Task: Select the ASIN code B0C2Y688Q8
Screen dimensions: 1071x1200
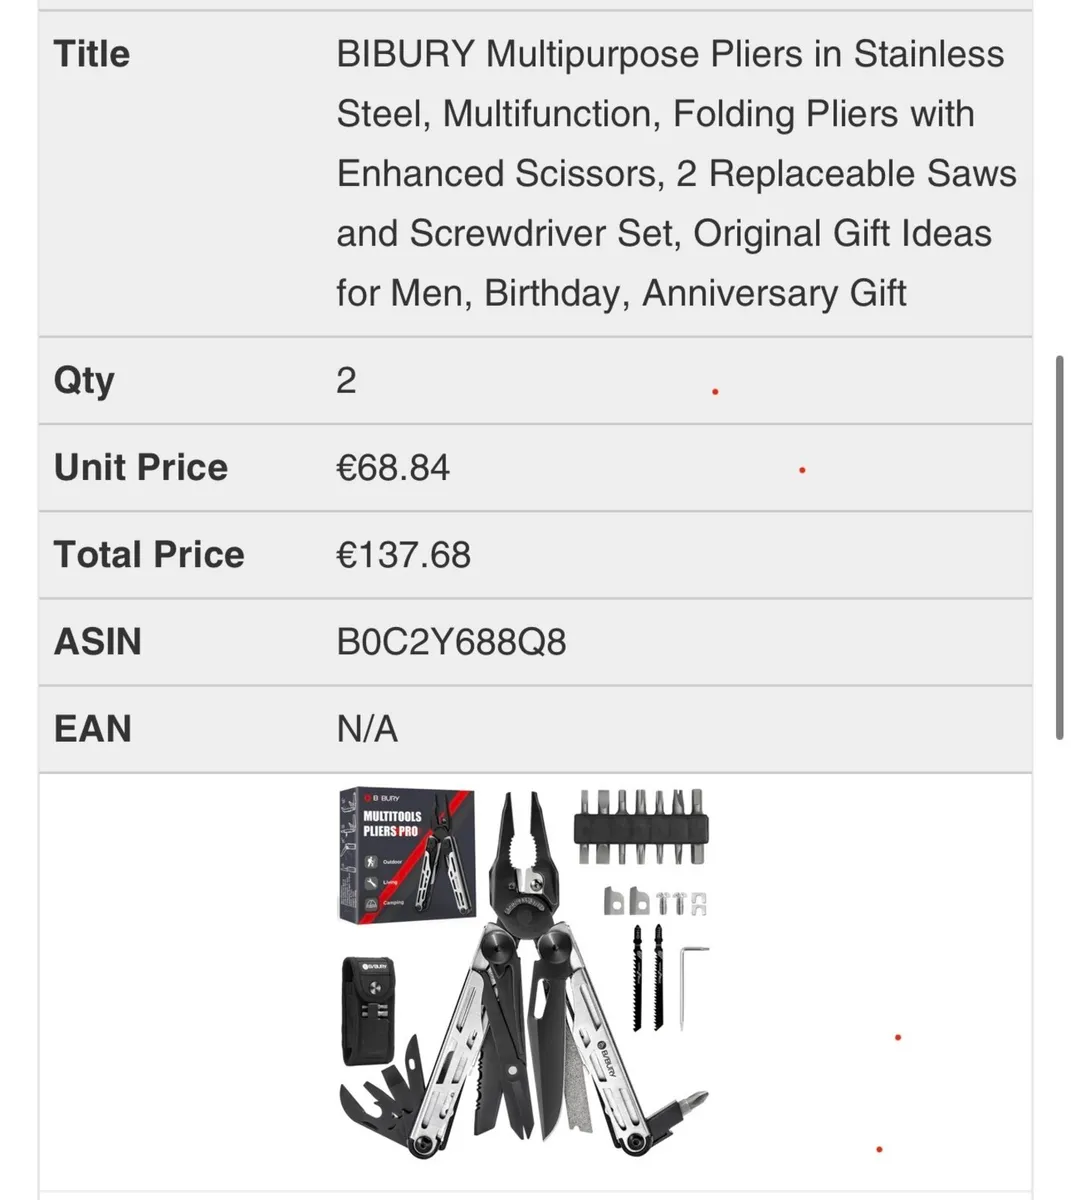Action: (451, 642)
